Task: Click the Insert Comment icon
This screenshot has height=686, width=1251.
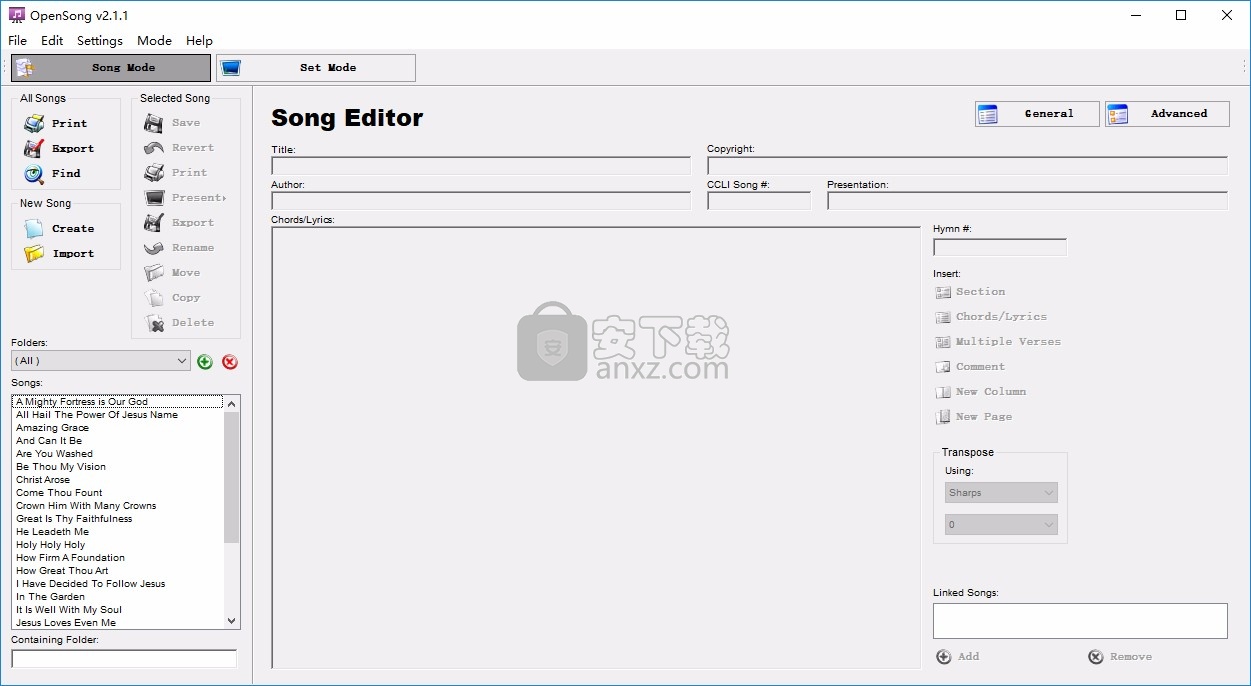Action: (x=943, y=367)
